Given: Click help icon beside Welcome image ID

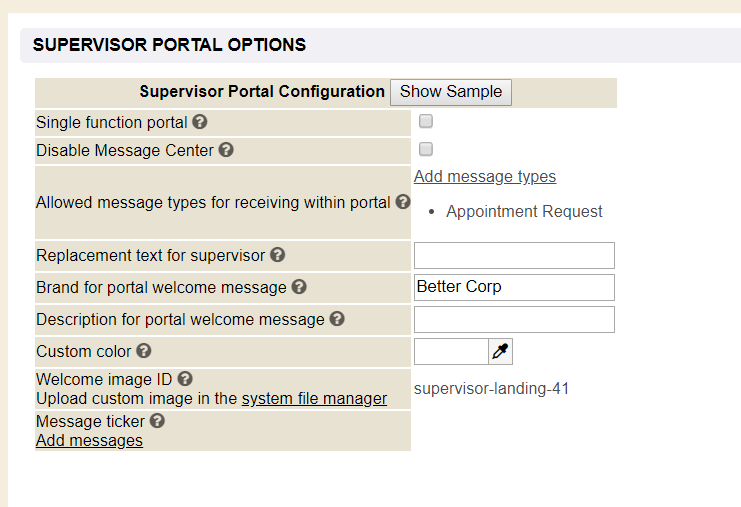Looking at the screenshot, I should click(185, 380).
